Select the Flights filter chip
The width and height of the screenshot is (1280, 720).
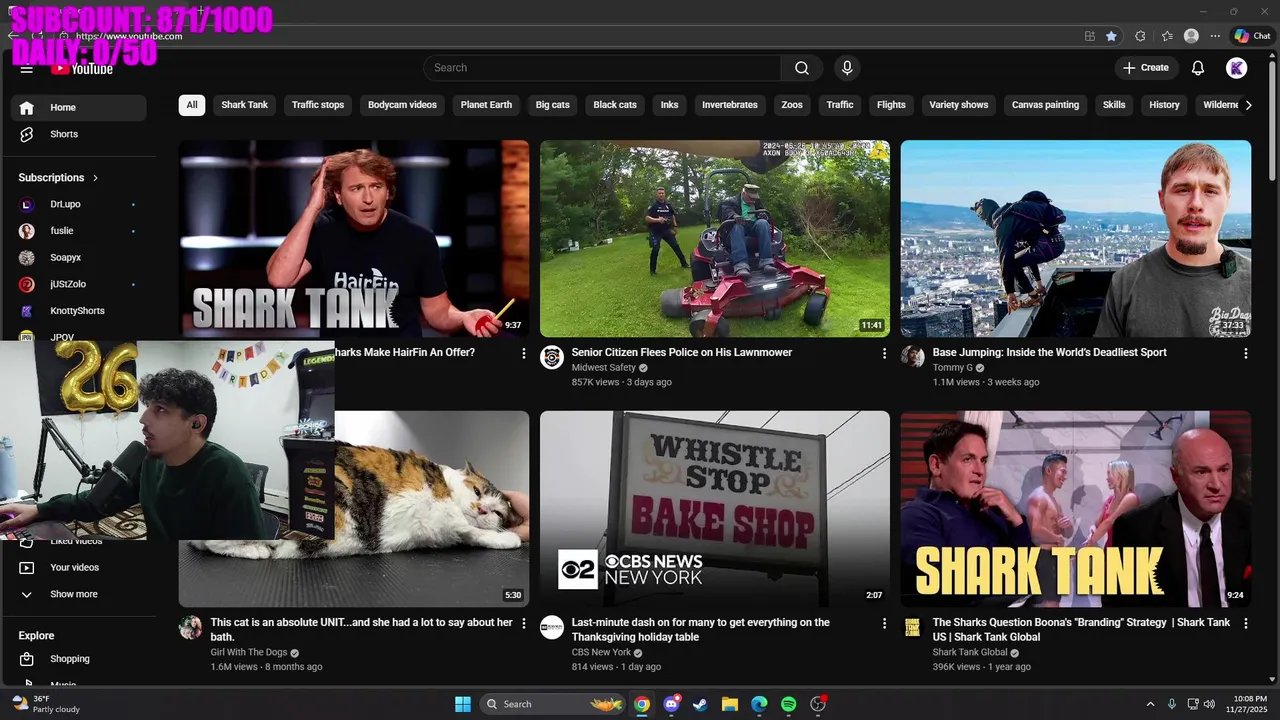891,105
